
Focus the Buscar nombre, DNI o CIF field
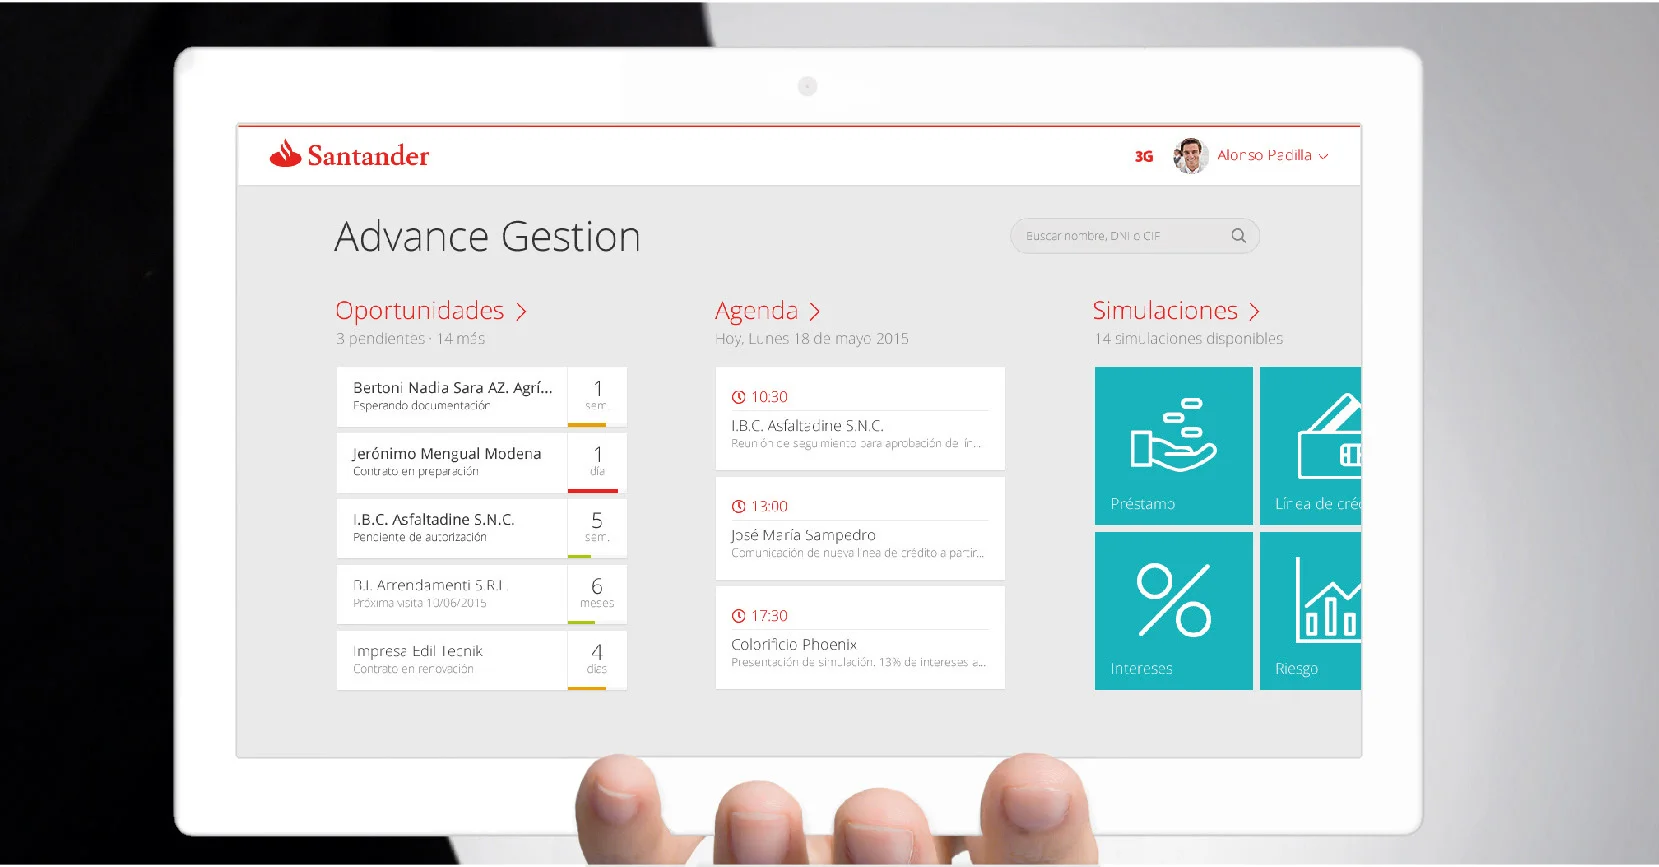click(x=1134, y=236)
